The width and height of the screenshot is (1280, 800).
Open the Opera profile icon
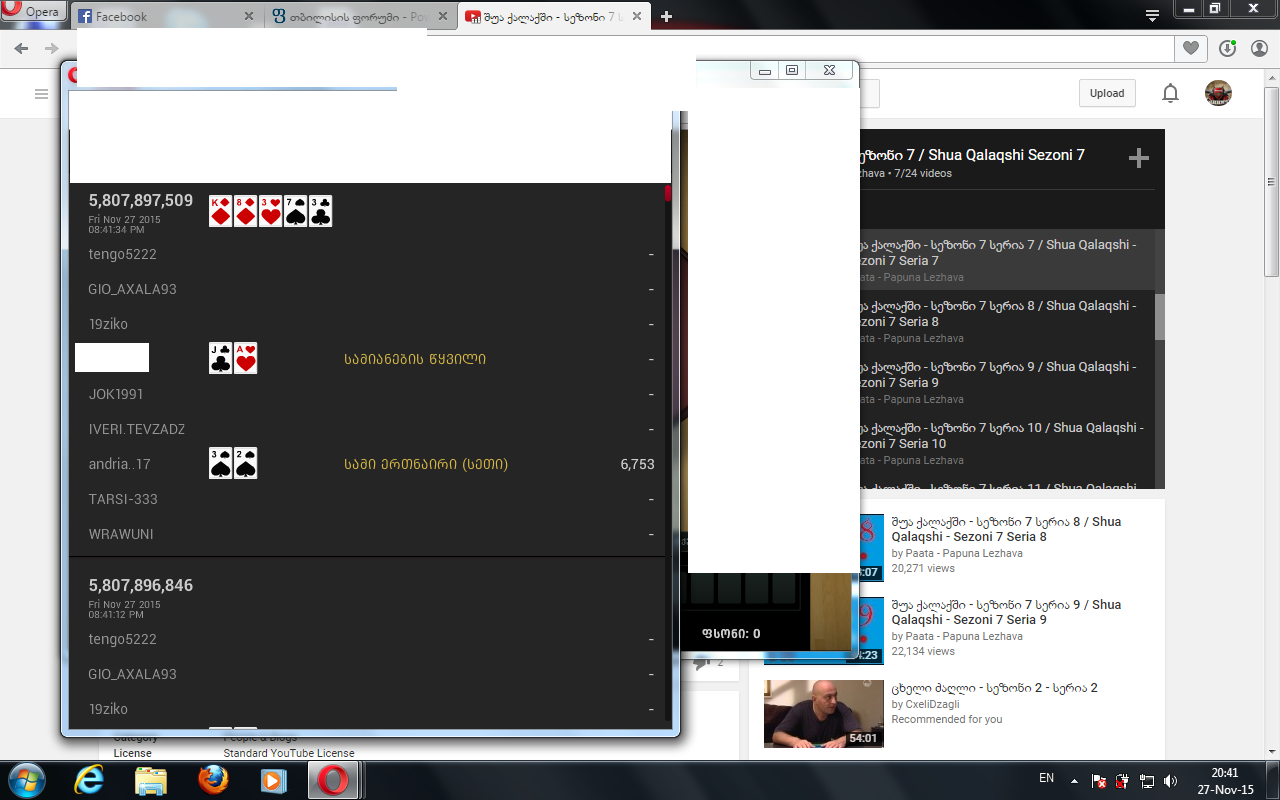tap(1258, 48)
